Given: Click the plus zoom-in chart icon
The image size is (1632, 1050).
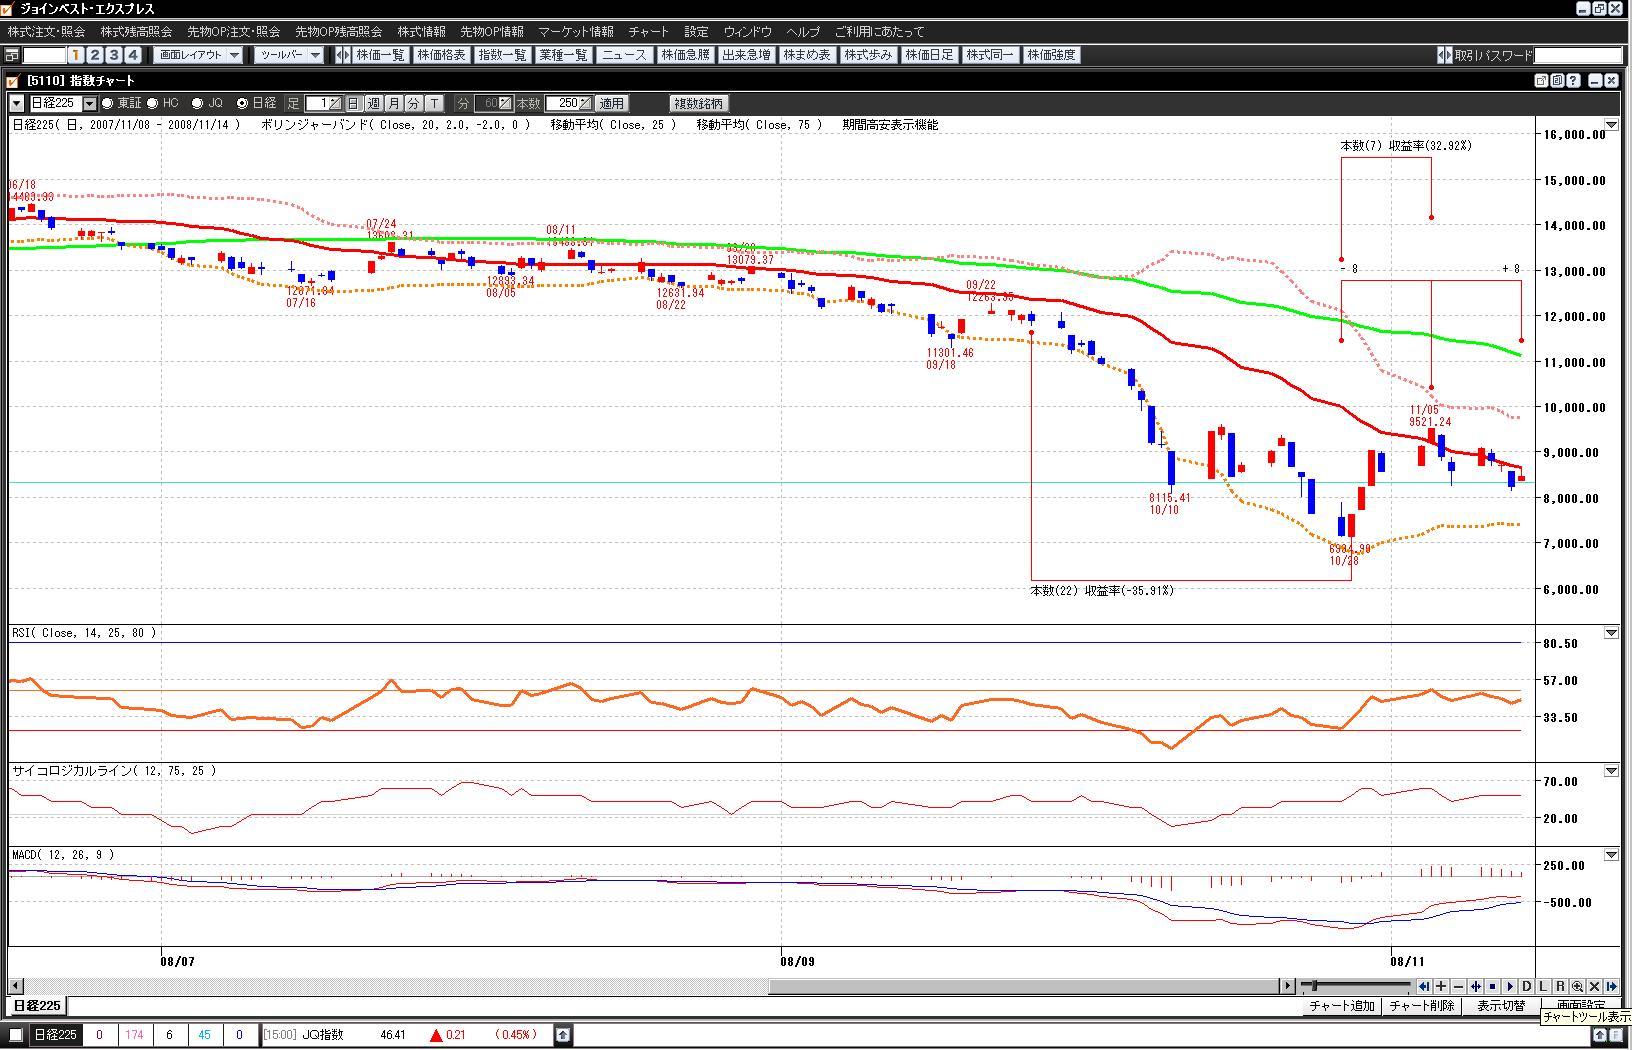Looking at the screenshot, I should [x=1440, y=986].
